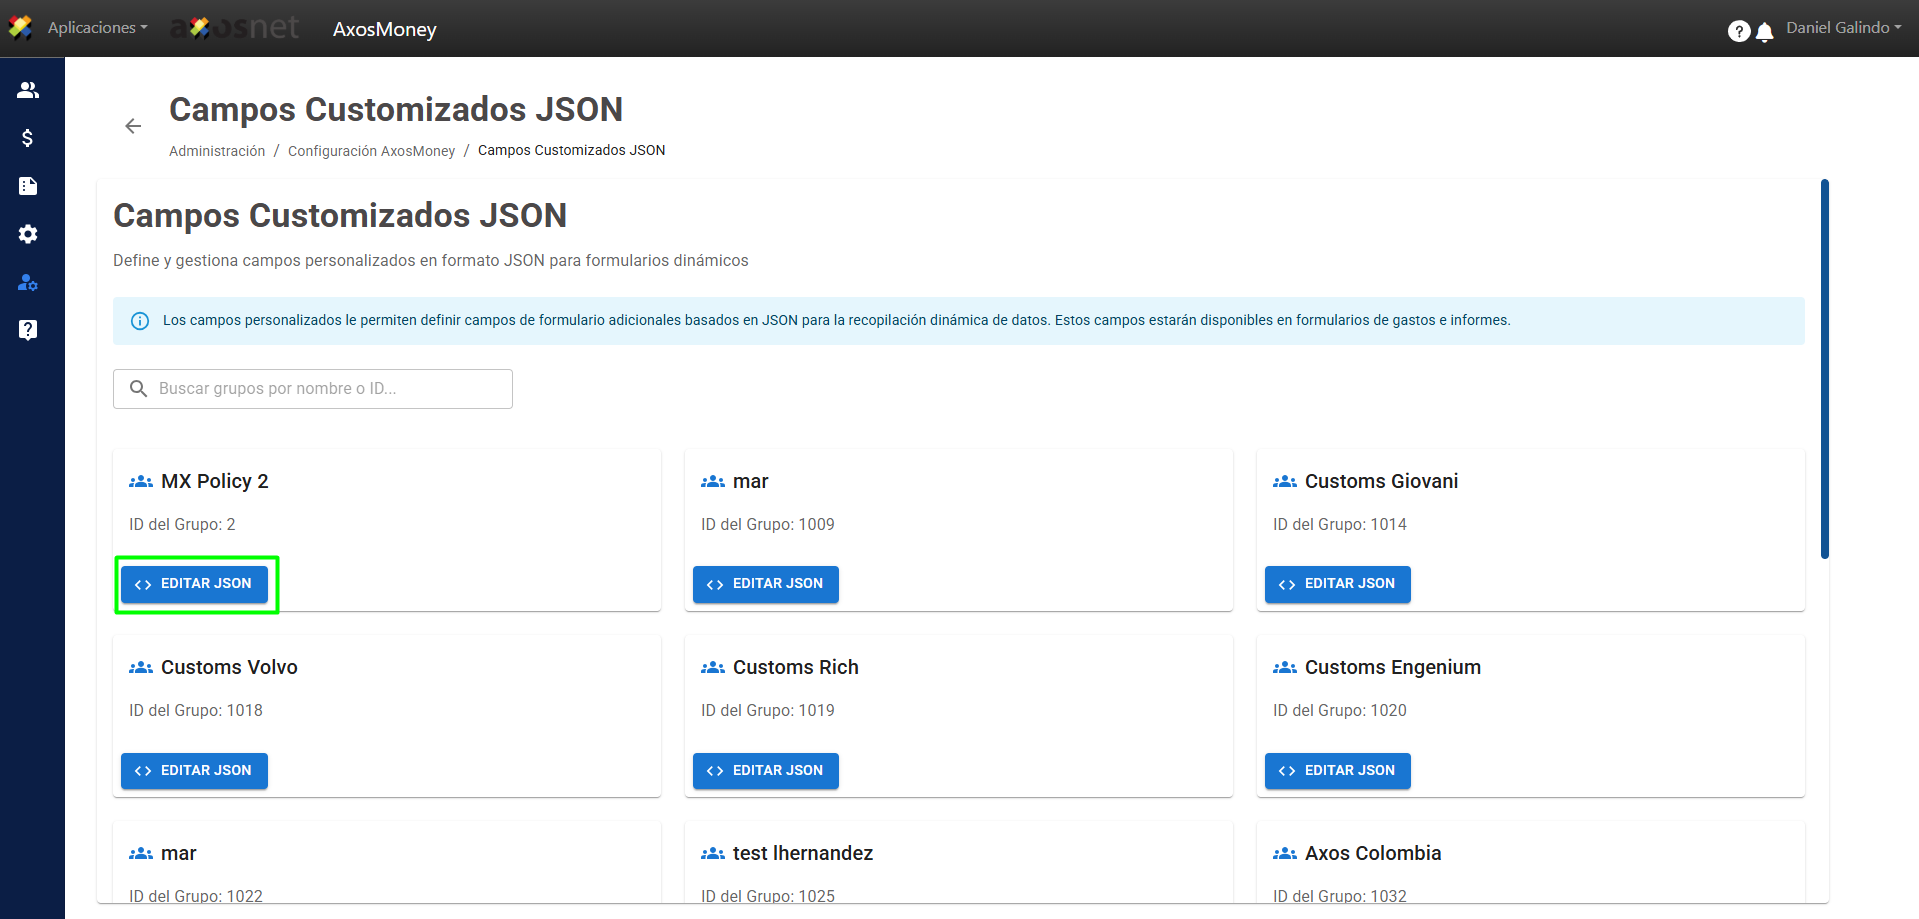Expand the Aplicaciones dropdown menu
The image size is (1919, 919).
97,28
